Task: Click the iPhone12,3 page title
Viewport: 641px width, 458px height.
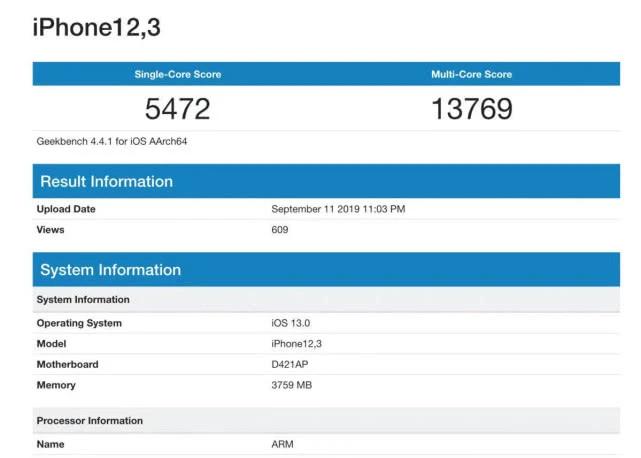Action: coord(96,28)
